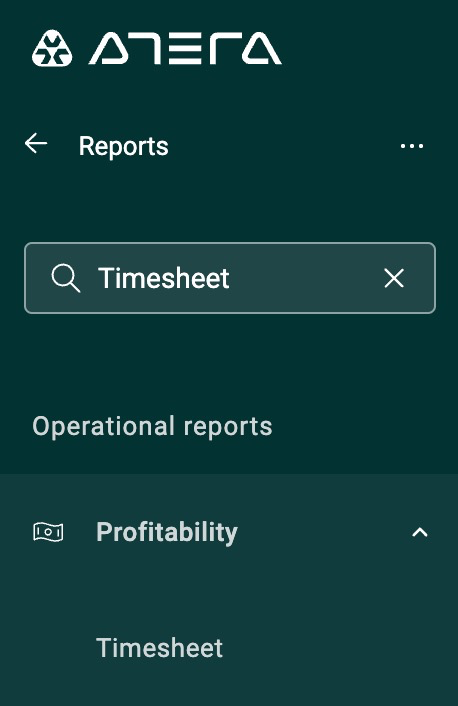458x706 pixels.
Task: Toggle the Profitability section row
Action: tap(229, 533)
